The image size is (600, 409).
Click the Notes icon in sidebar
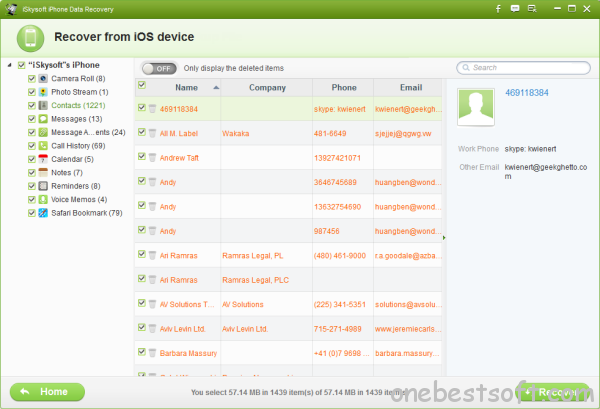[x=43, y=173]
